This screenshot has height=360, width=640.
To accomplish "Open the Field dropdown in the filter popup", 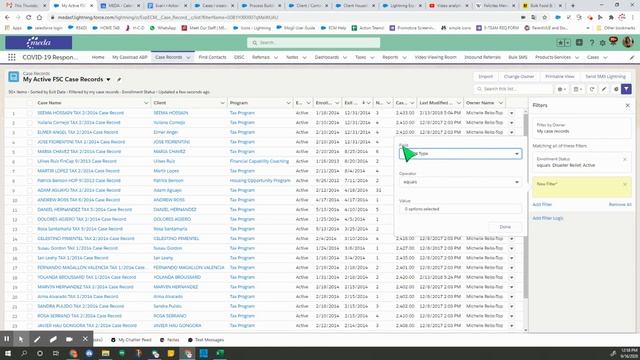I will tap(460, 154).
